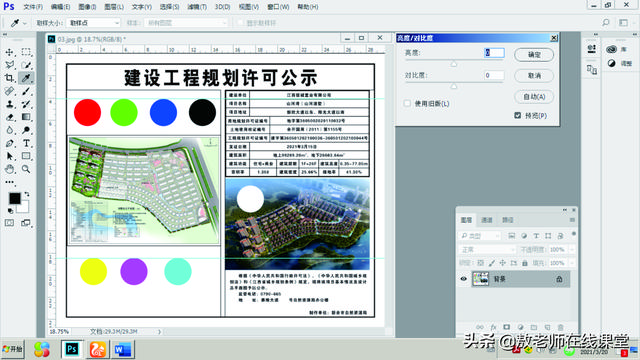Select the Zoom tool
Screen dimensions: 640x360
[26, 169]
